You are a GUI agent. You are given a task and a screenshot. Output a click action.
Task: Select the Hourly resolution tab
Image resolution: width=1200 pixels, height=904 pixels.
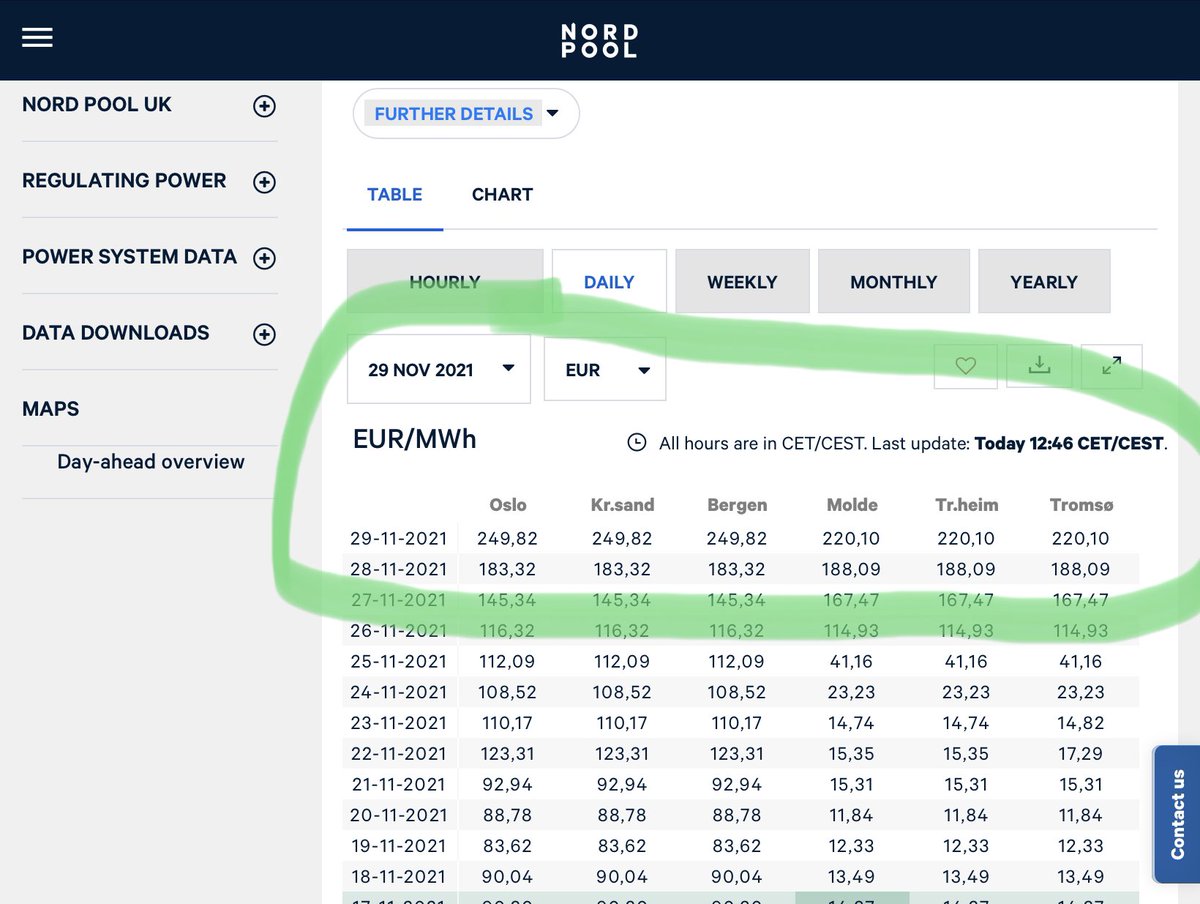445,282
